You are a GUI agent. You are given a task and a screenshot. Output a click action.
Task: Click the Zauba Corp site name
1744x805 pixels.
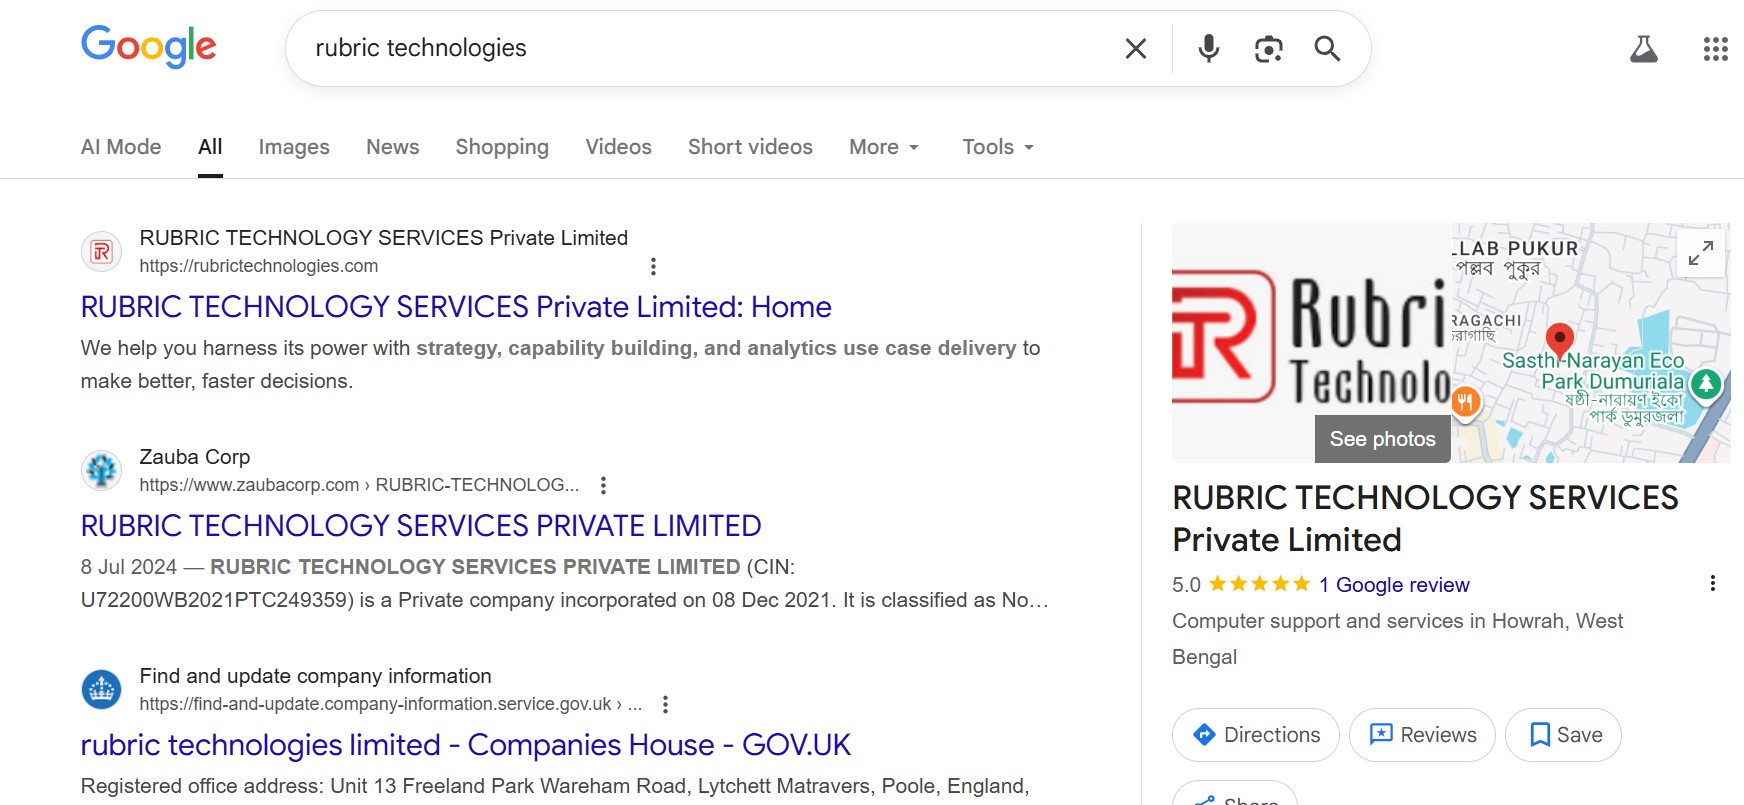pyautogui.click(x=195, y=457)
